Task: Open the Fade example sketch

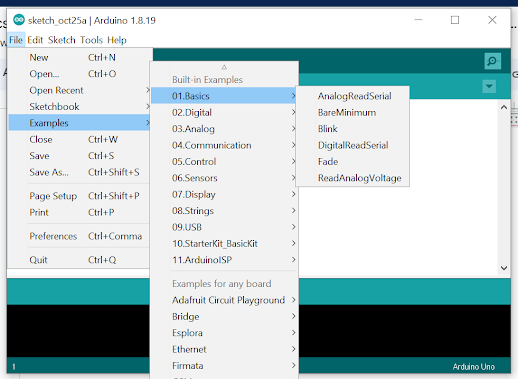Action: pyautogui.click(x=353, y=161)
